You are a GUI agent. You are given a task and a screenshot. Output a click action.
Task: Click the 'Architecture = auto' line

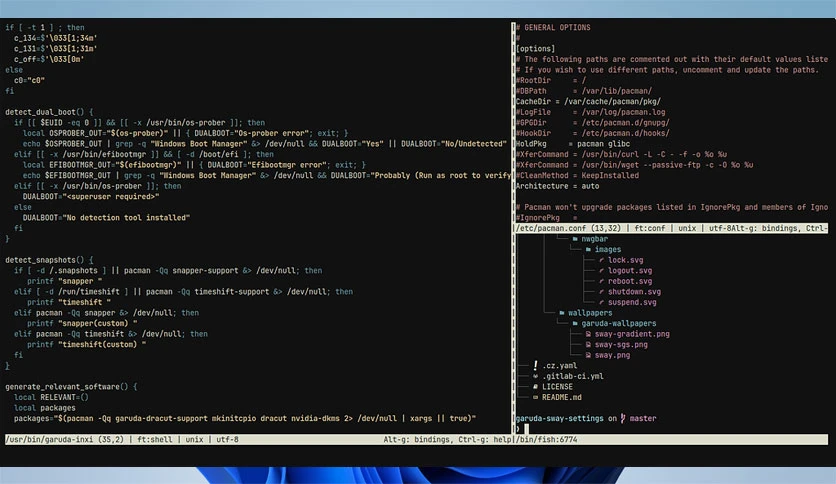[x=557, y=186]
